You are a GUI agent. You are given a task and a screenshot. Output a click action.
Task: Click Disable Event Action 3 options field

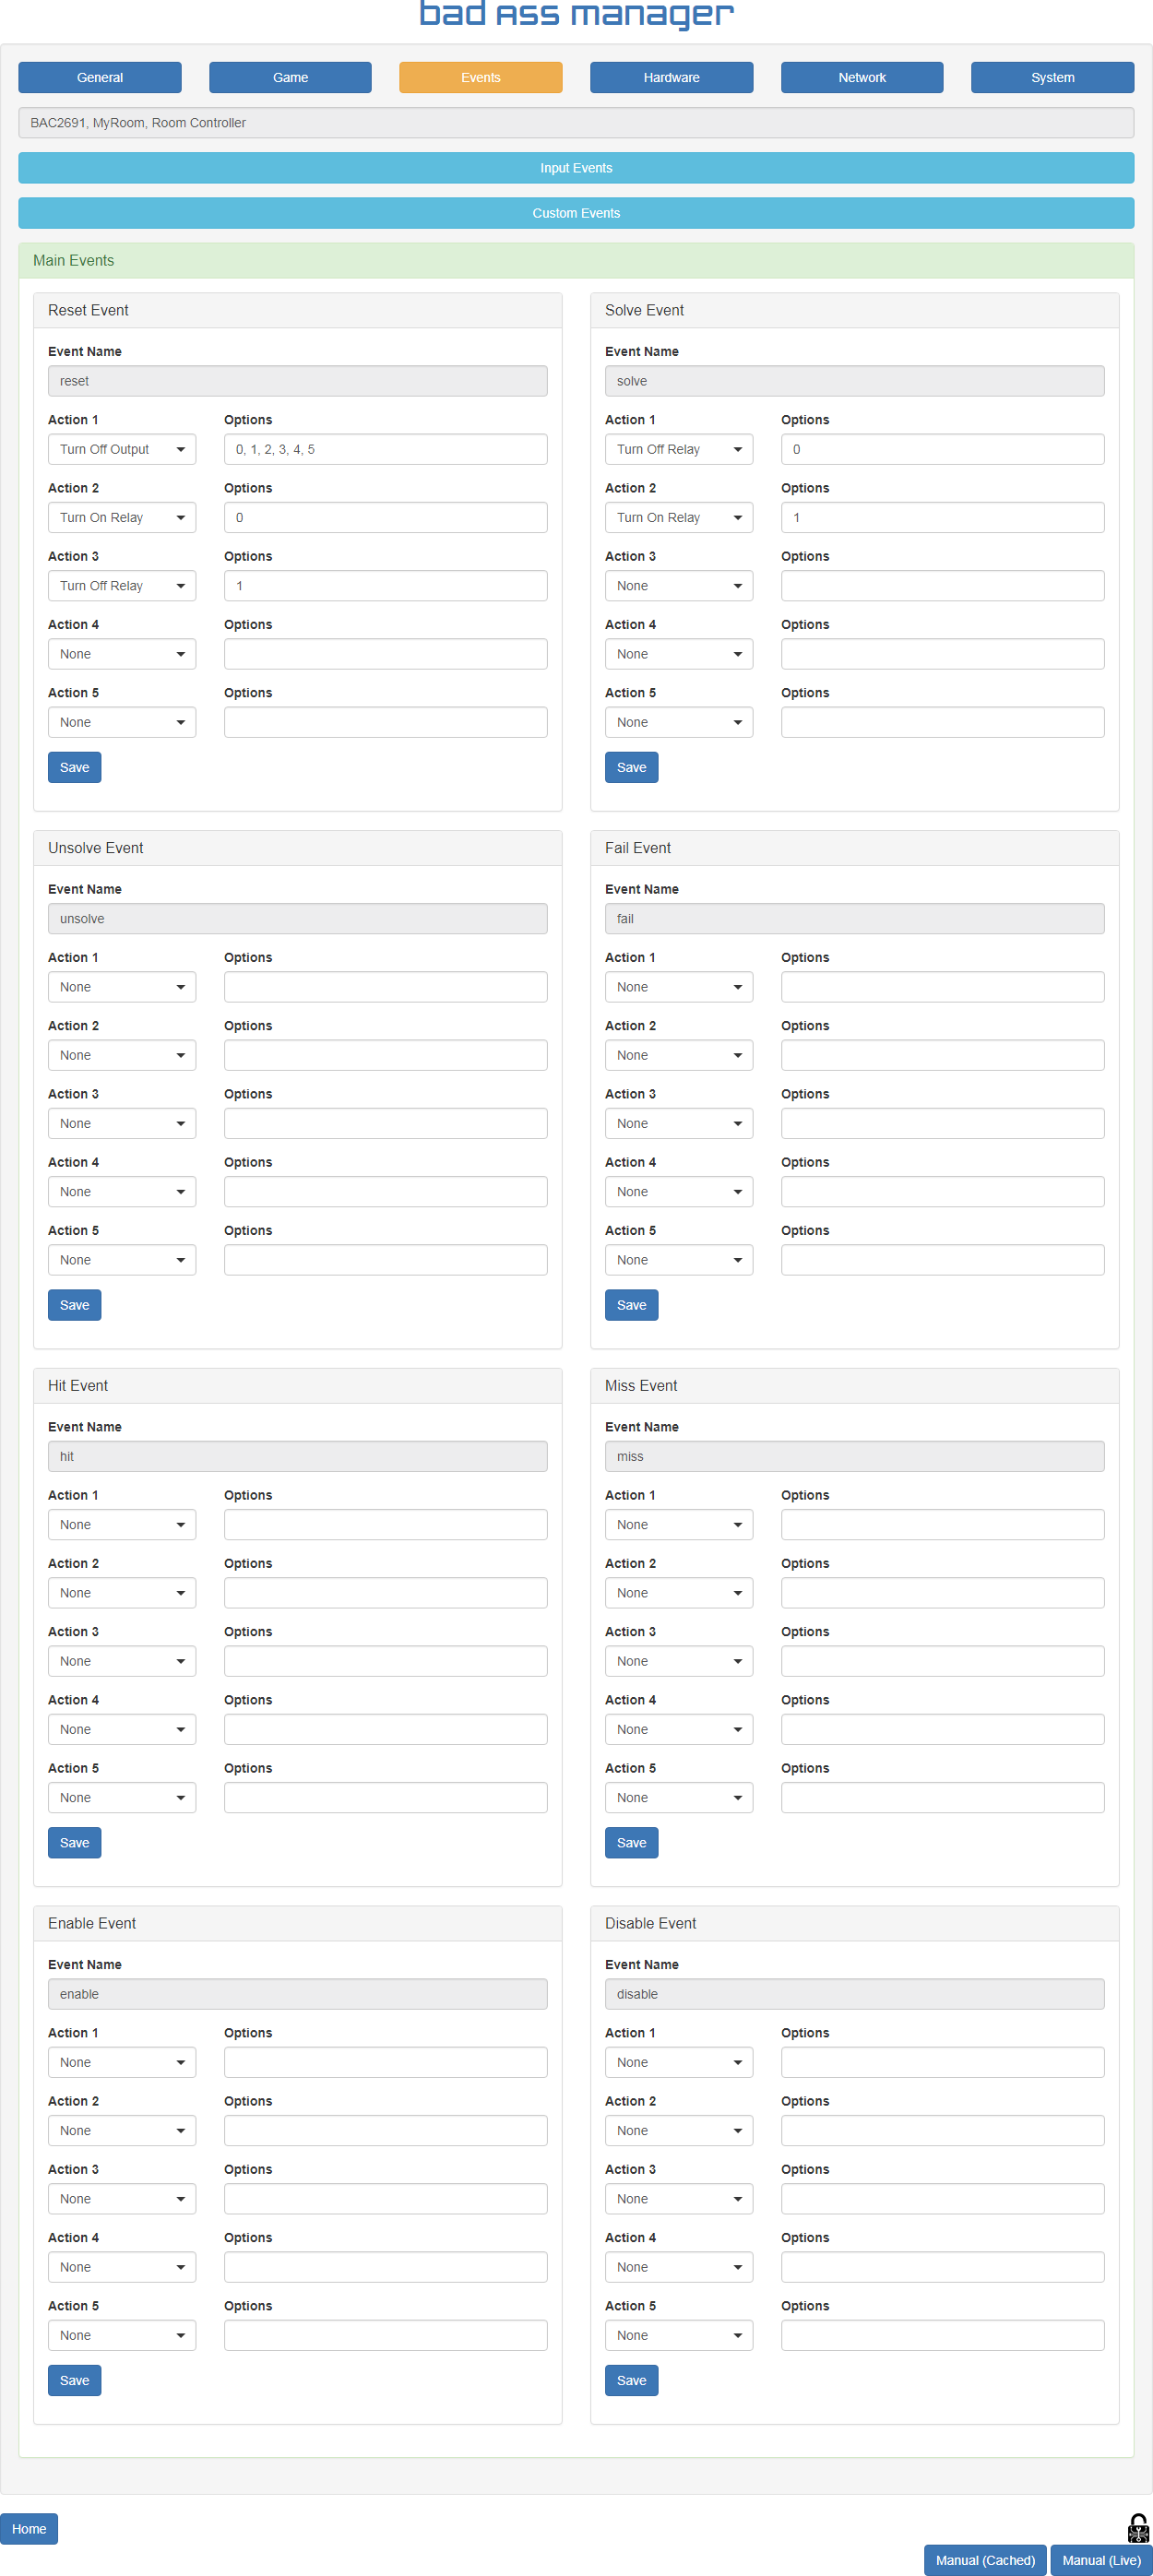tap(943, 2199)
